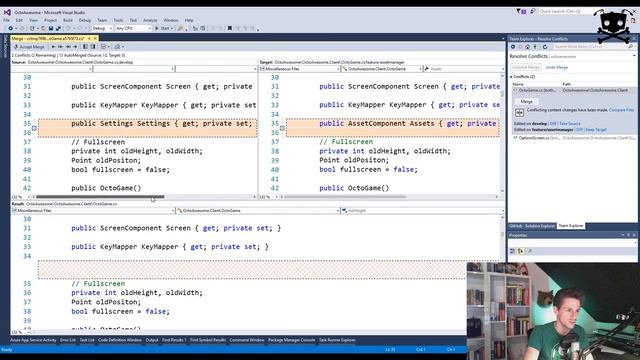640x360 pixels.
Task: Click the Save icon in toolbar
Action: pos(51,29)
